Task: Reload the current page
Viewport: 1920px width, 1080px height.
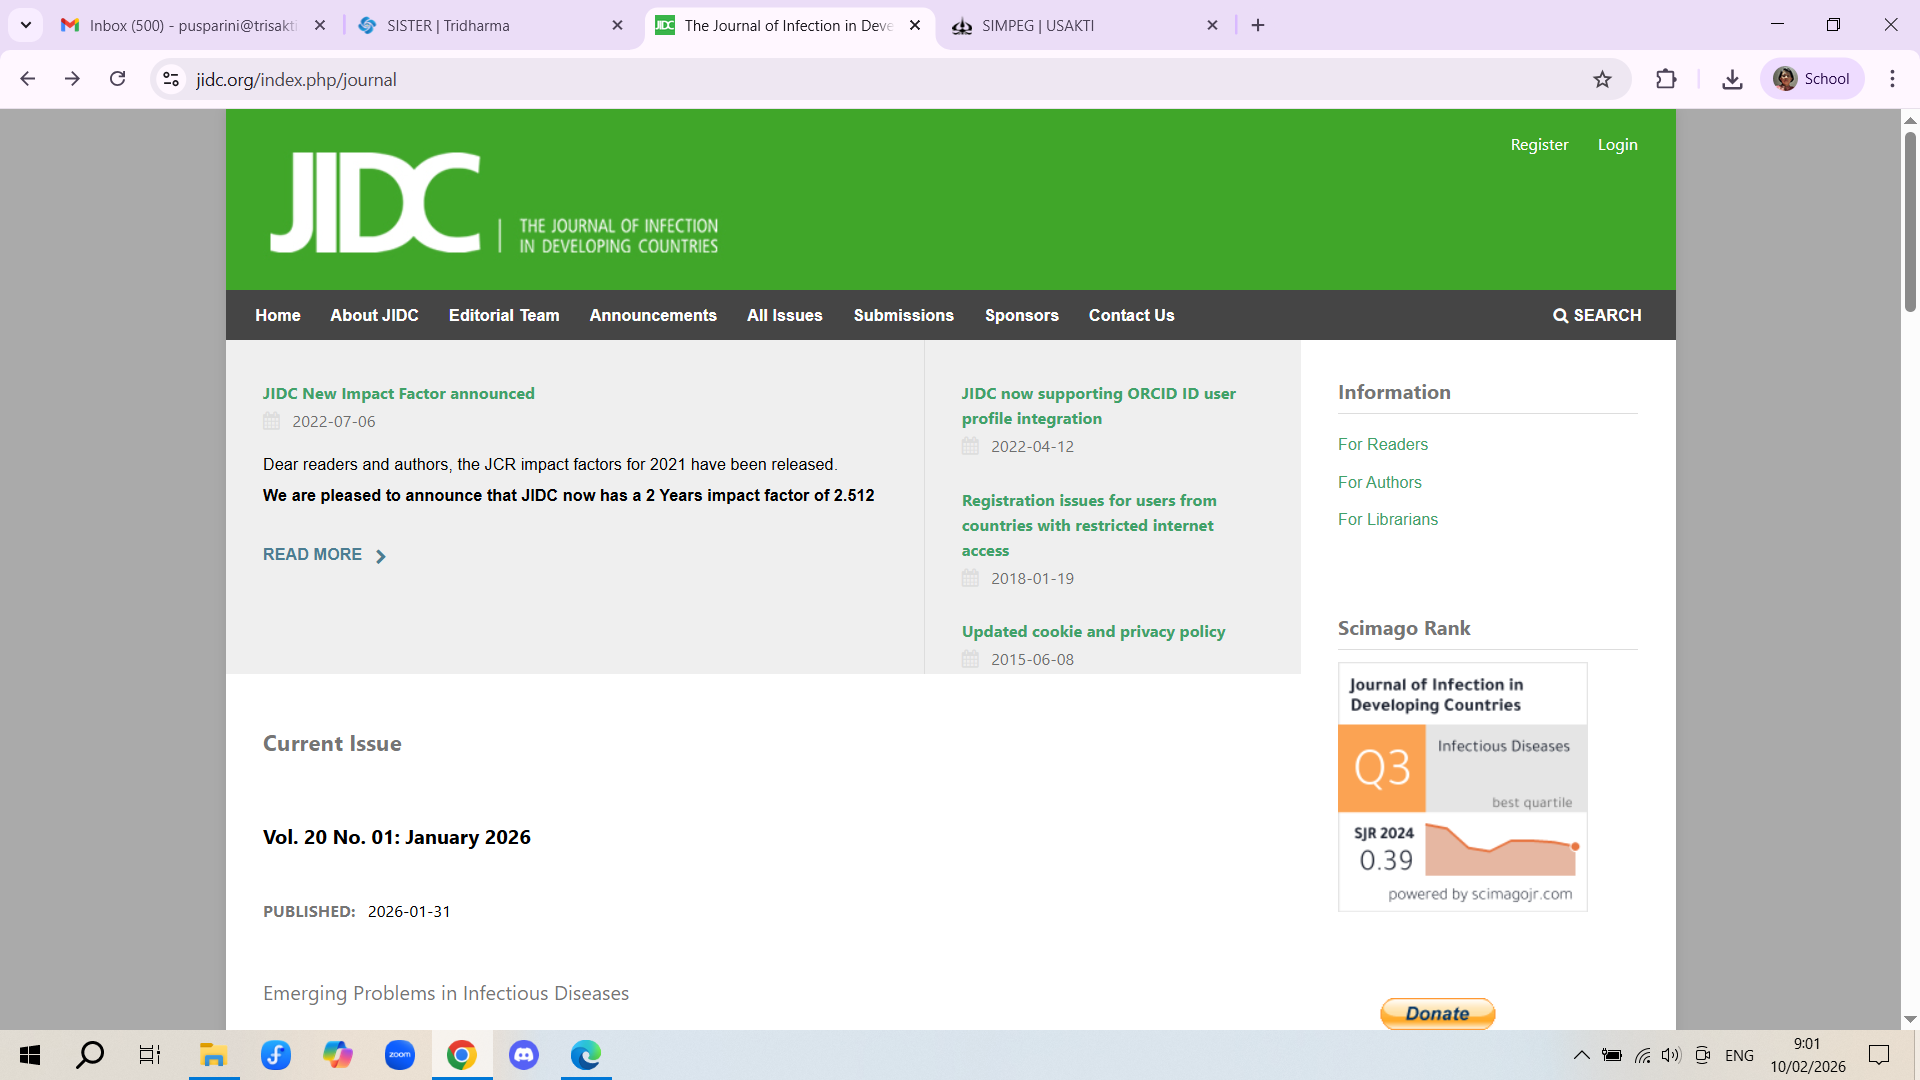Action: pyautogui.click(x=118, y=79)
